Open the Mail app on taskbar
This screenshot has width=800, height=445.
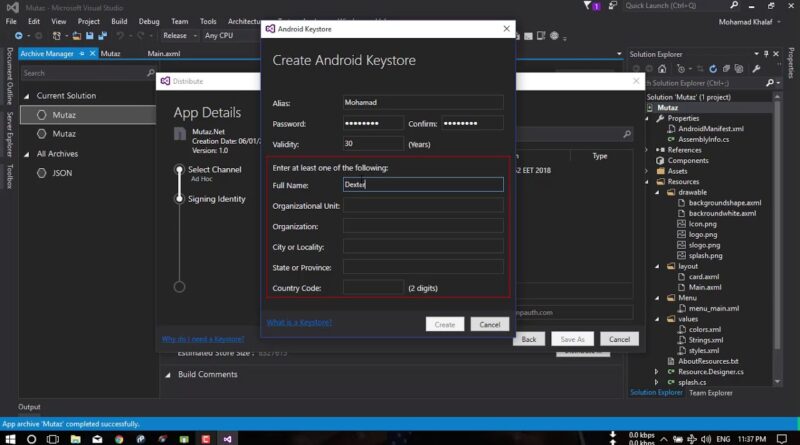[97, 439]
